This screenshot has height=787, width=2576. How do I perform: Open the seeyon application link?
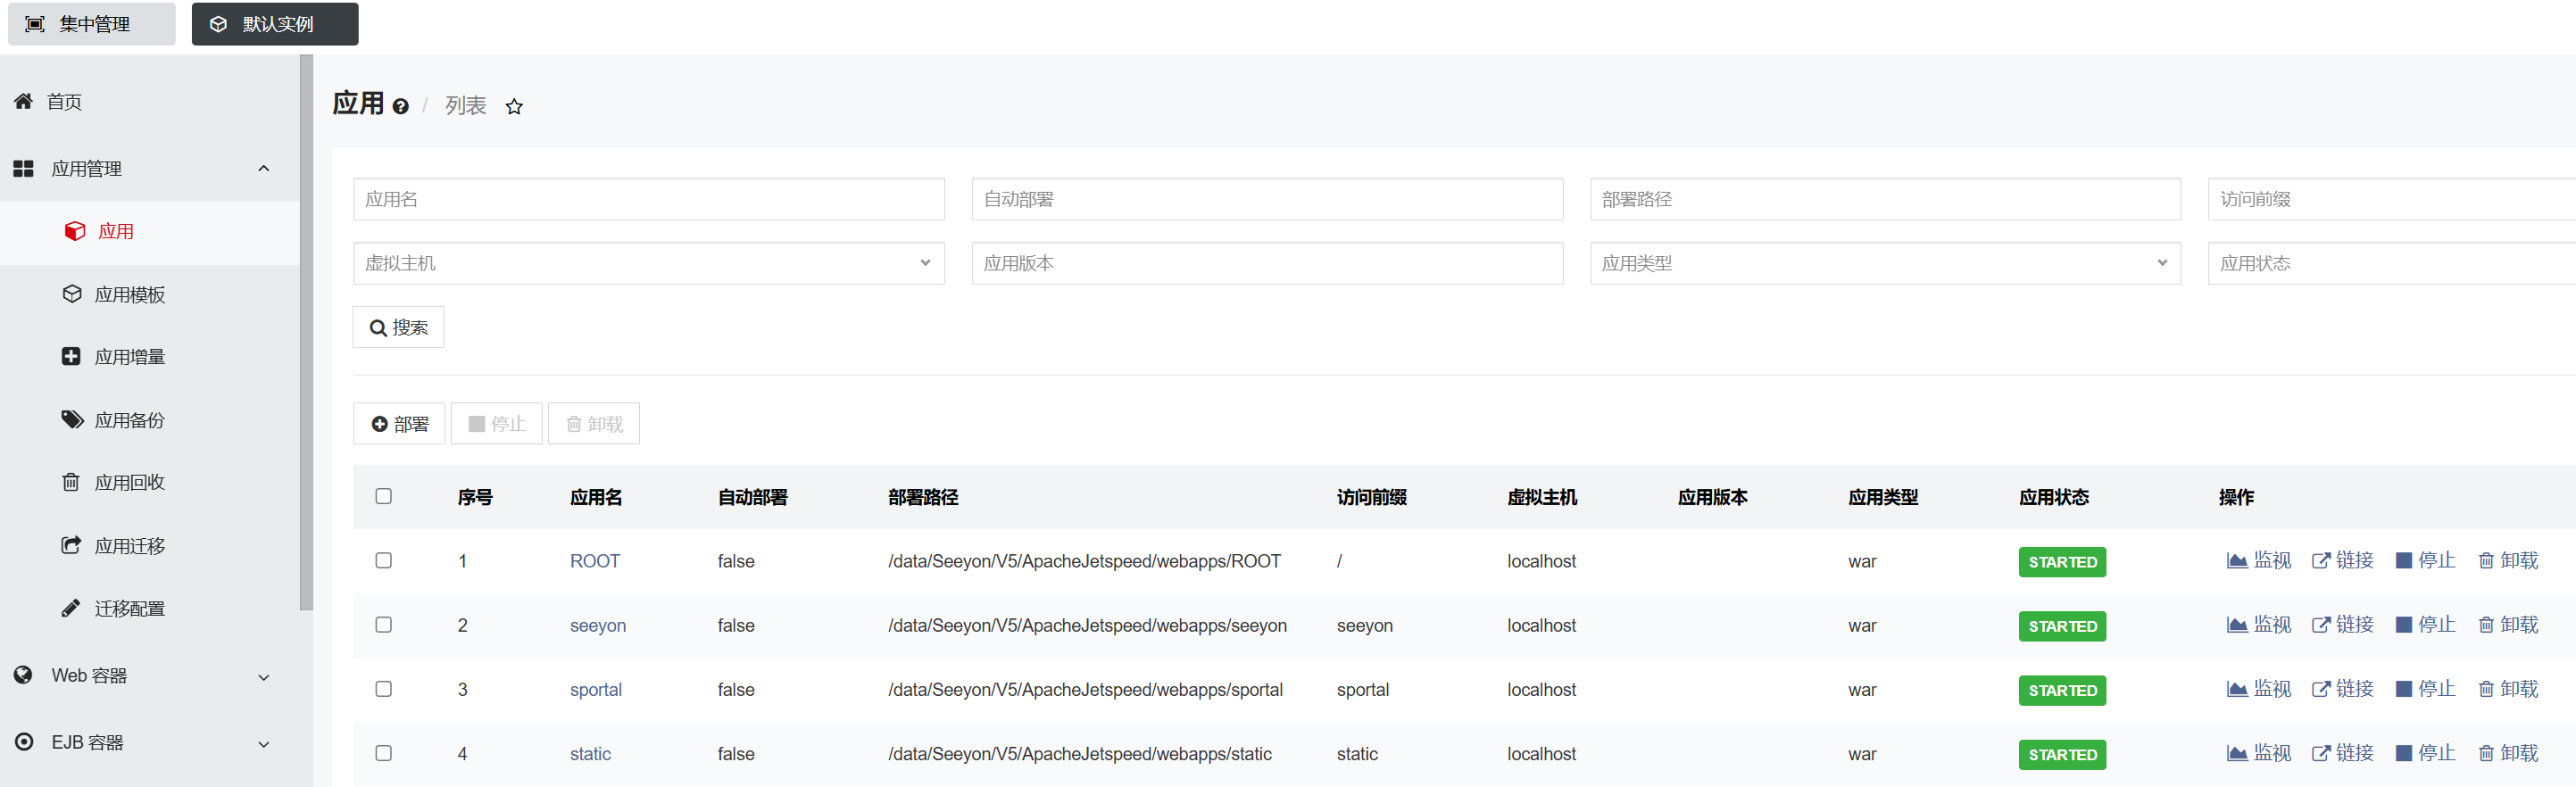tap(598, 625)
